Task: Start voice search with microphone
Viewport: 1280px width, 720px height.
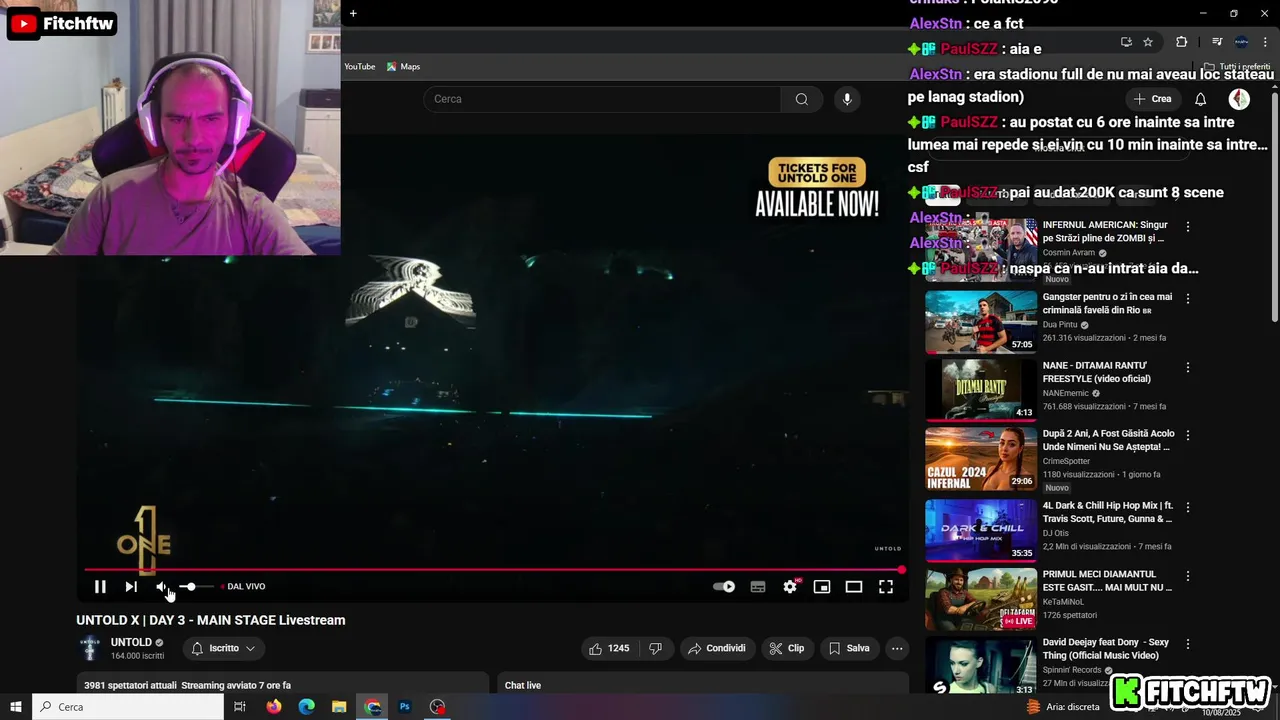Action: [847, 99]
